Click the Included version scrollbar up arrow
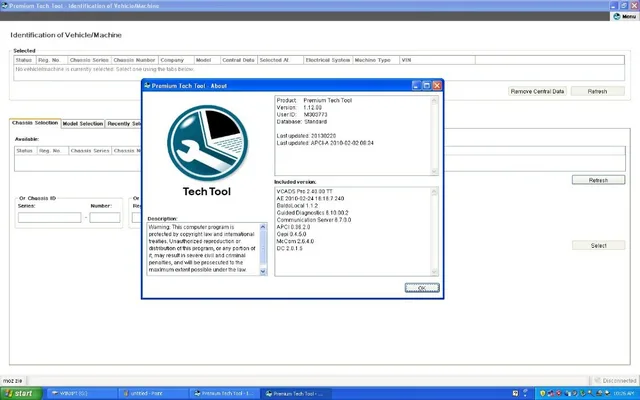This screenshot has height=400, width=640. click(434, 191)
